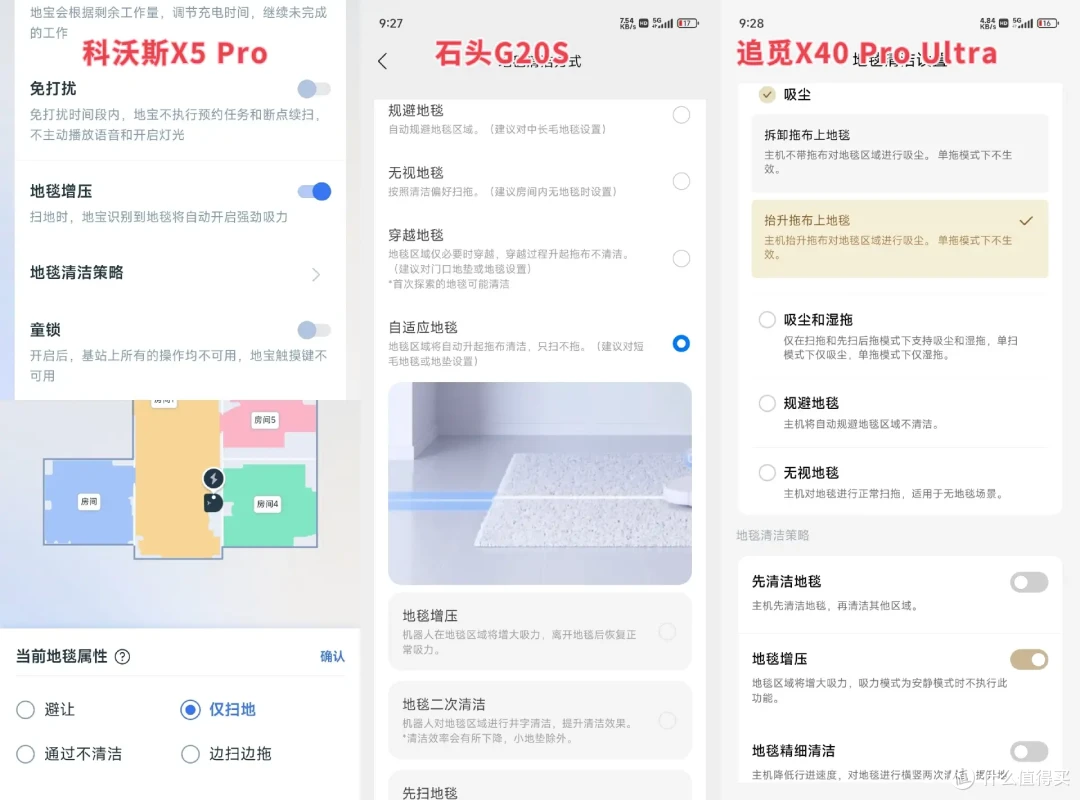Select 无视地毯 radio in 石头 panel
This screenshot has width=1080, height=800.
[x=681, y=181]
